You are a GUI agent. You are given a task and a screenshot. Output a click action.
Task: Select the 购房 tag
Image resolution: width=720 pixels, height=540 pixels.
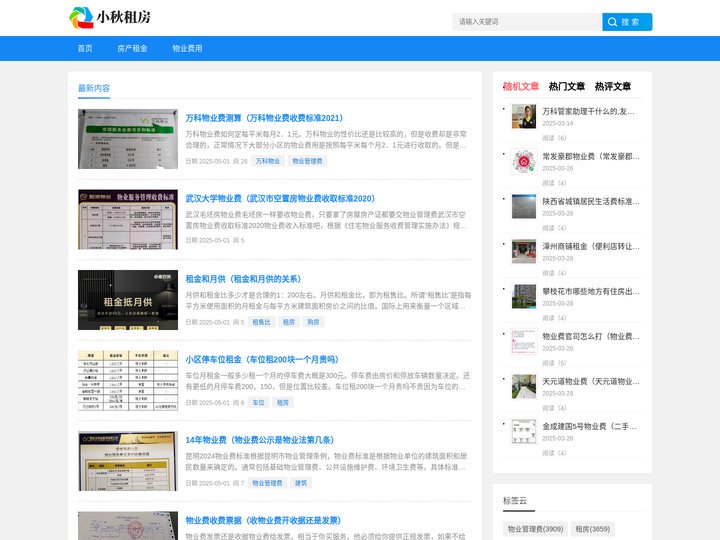tap(313, 322)
